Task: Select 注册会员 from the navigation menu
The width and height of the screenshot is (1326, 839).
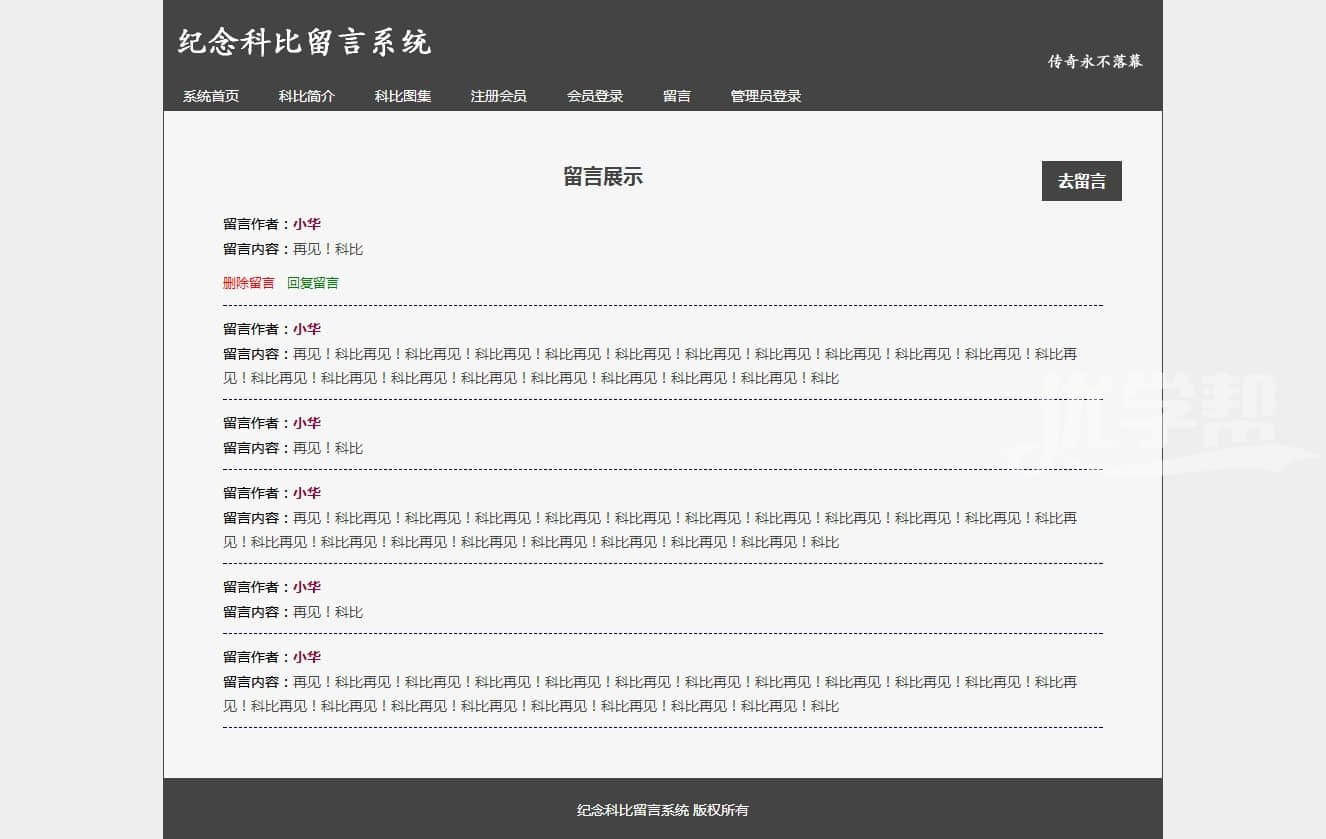Action: (x=499, y=96)
